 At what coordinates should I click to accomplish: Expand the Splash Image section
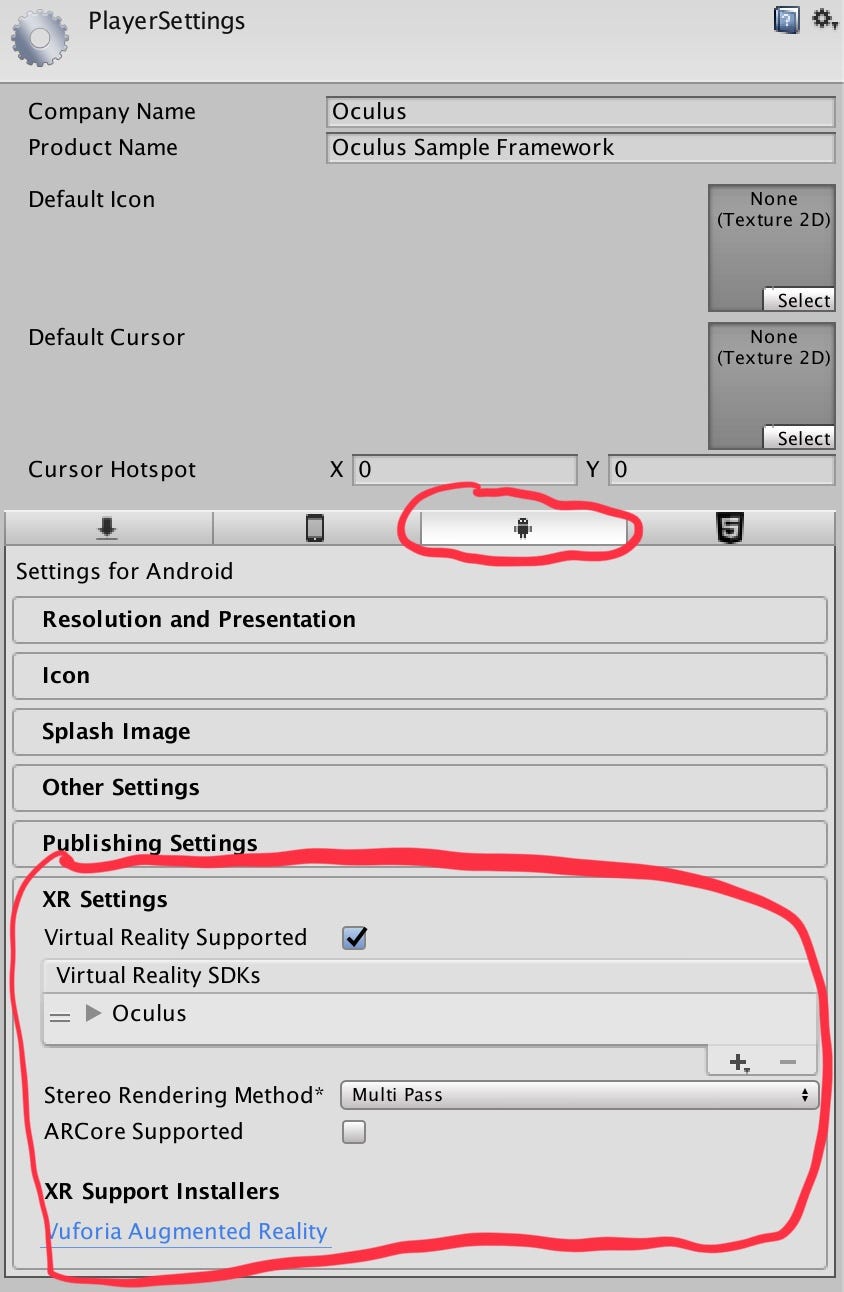[x=420, y=732]
